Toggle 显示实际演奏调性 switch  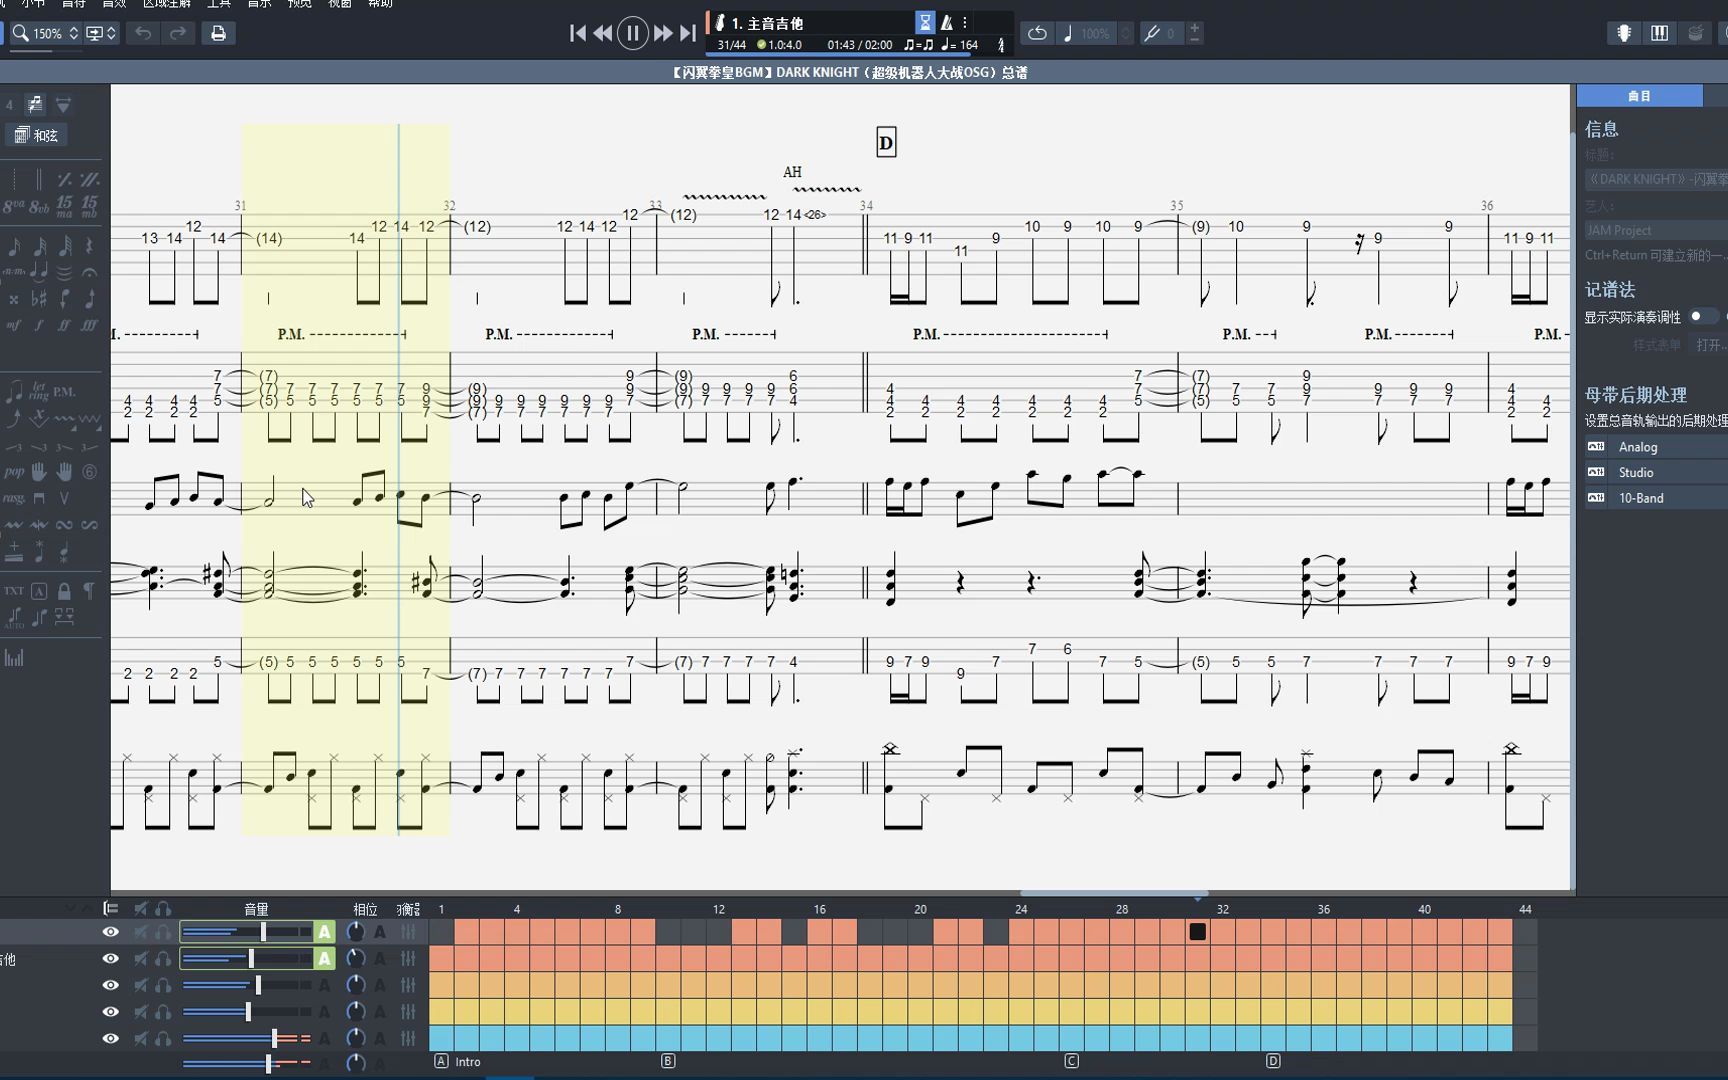[1703, 316]
